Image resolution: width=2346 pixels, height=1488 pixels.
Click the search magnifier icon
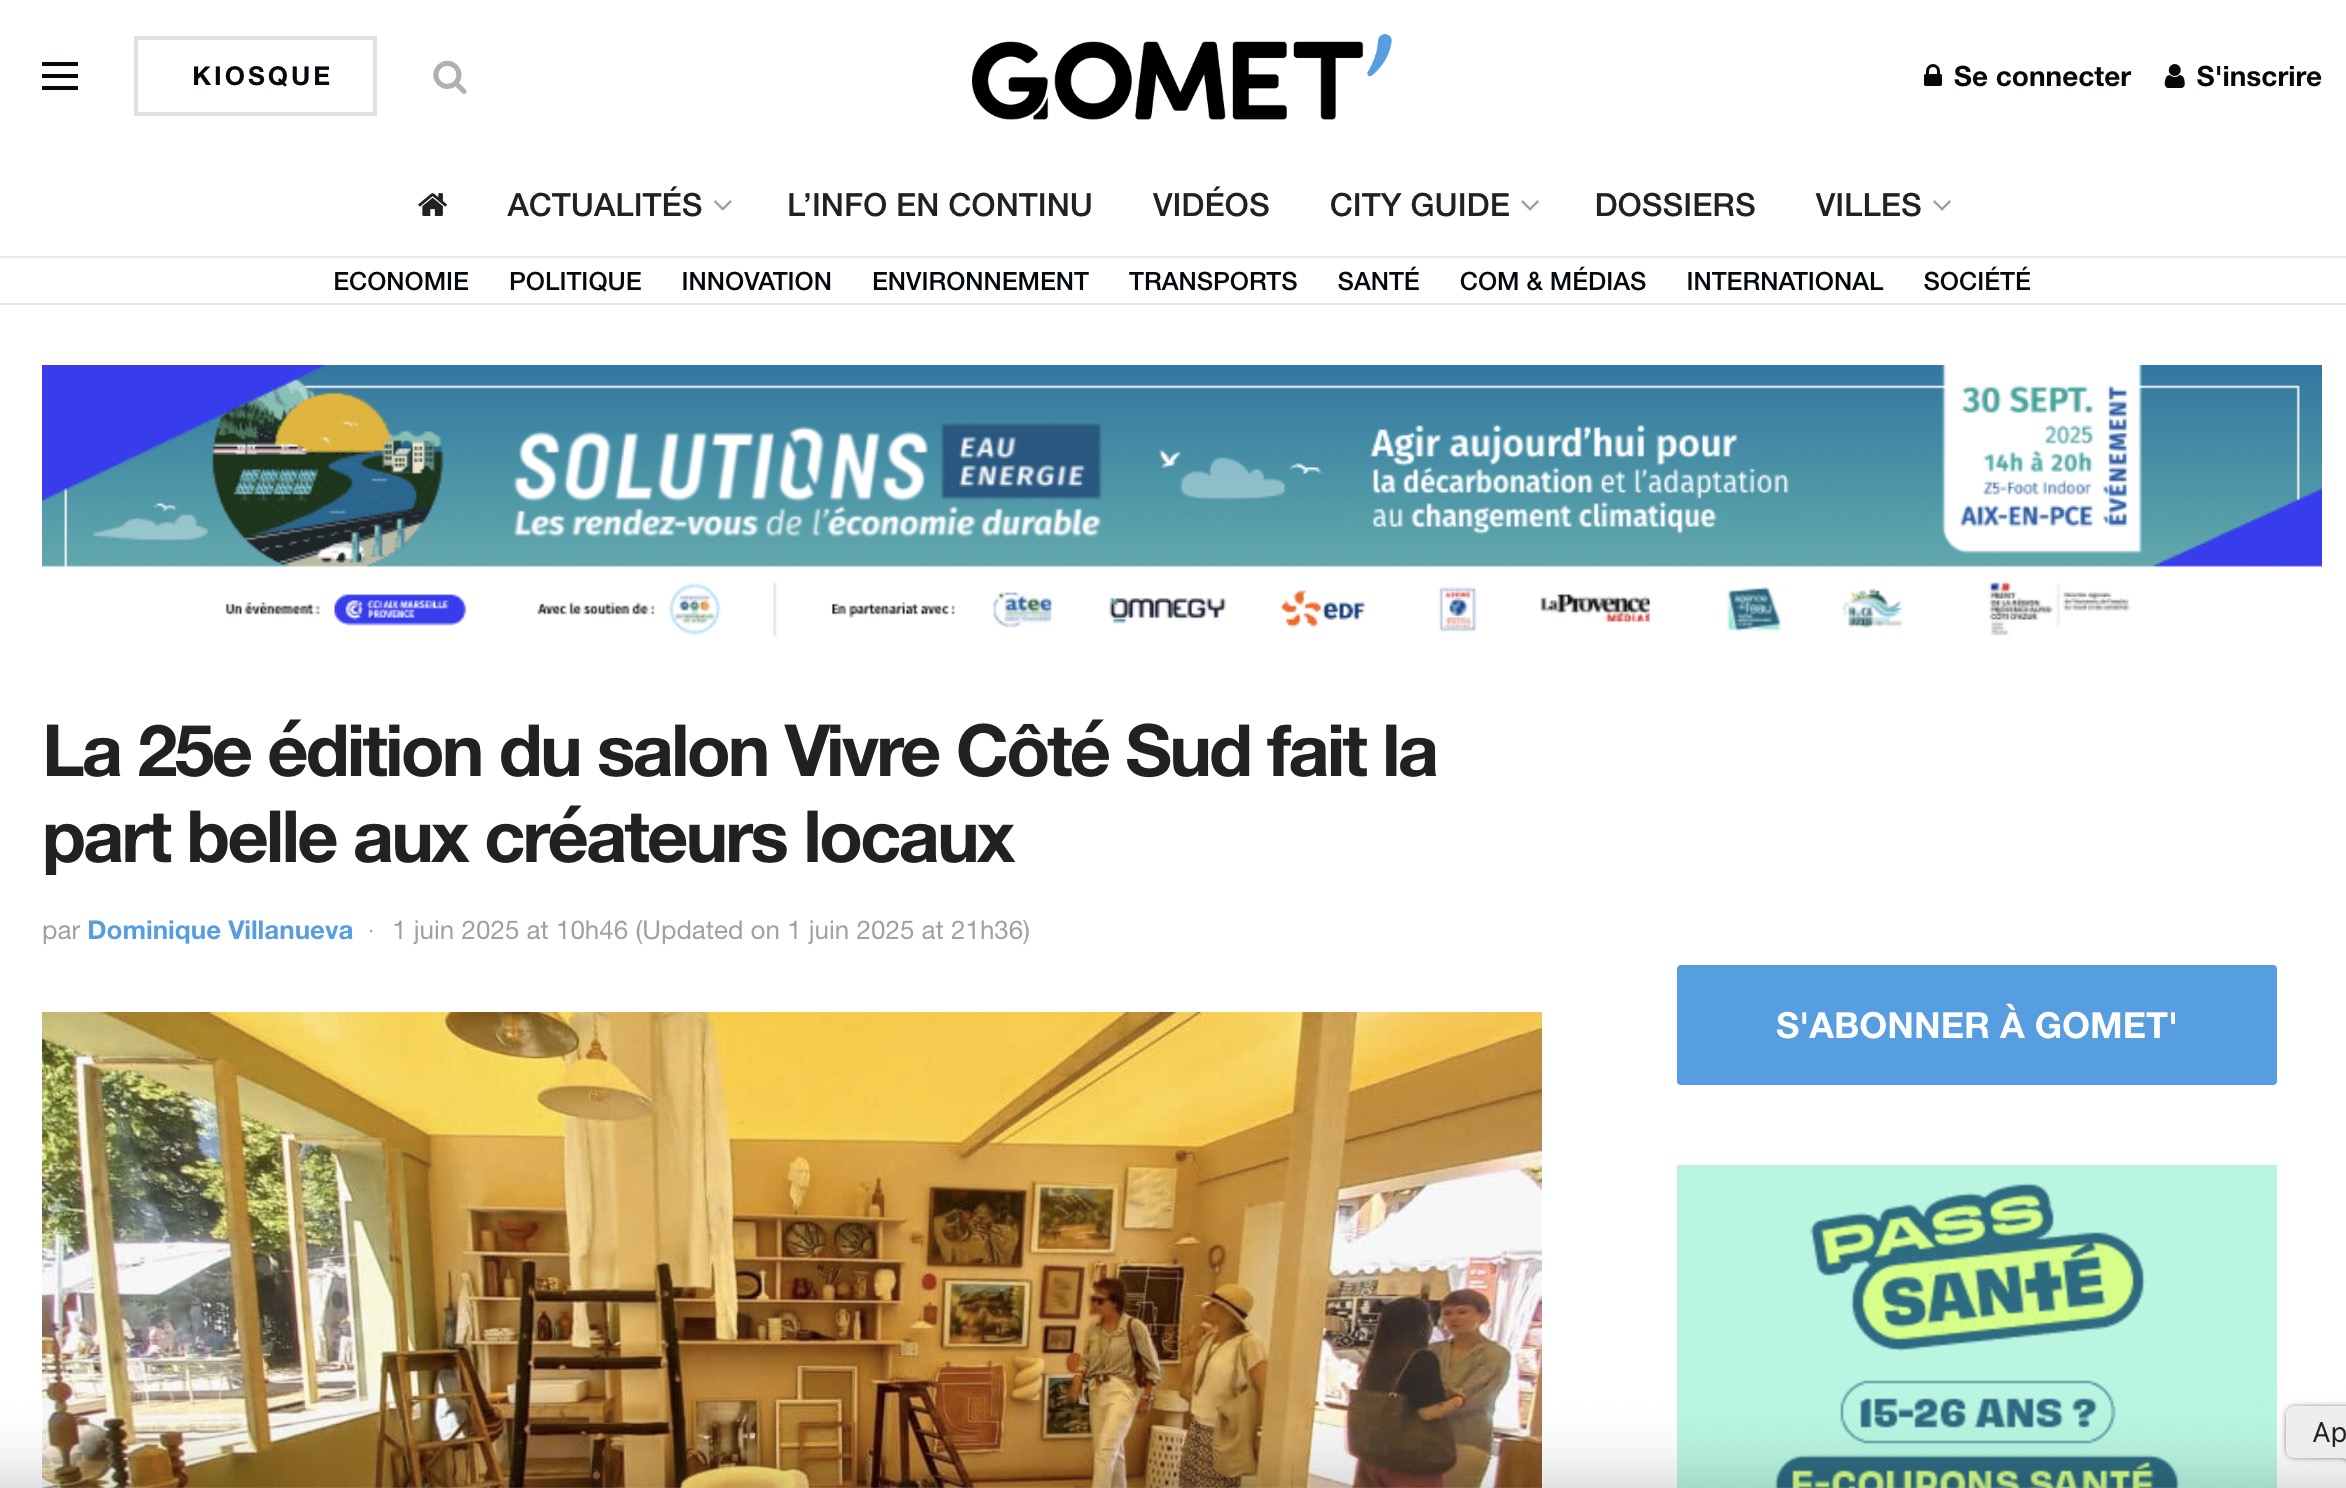tap(450, 77)
